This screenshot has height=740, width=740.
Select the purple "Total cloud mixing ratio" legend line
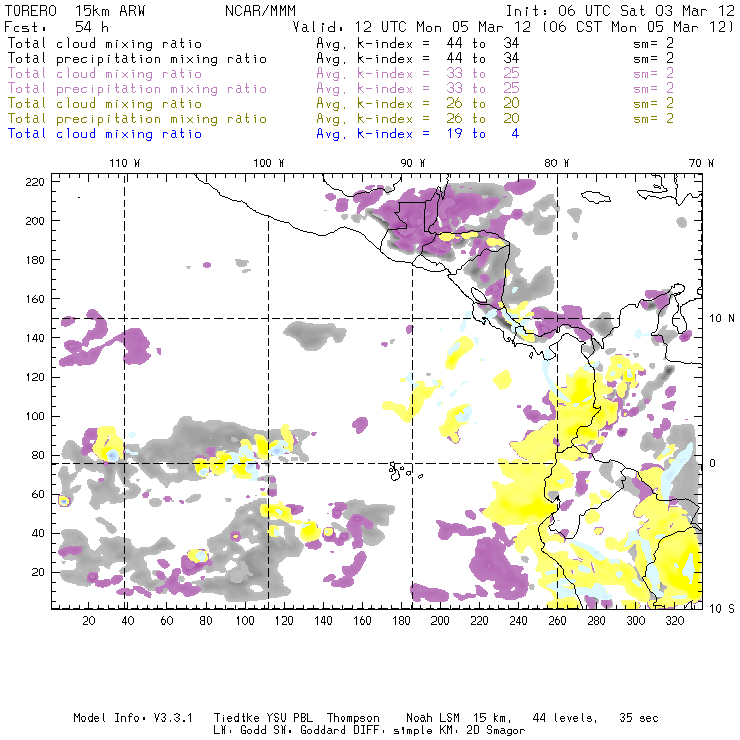(105, 74)
